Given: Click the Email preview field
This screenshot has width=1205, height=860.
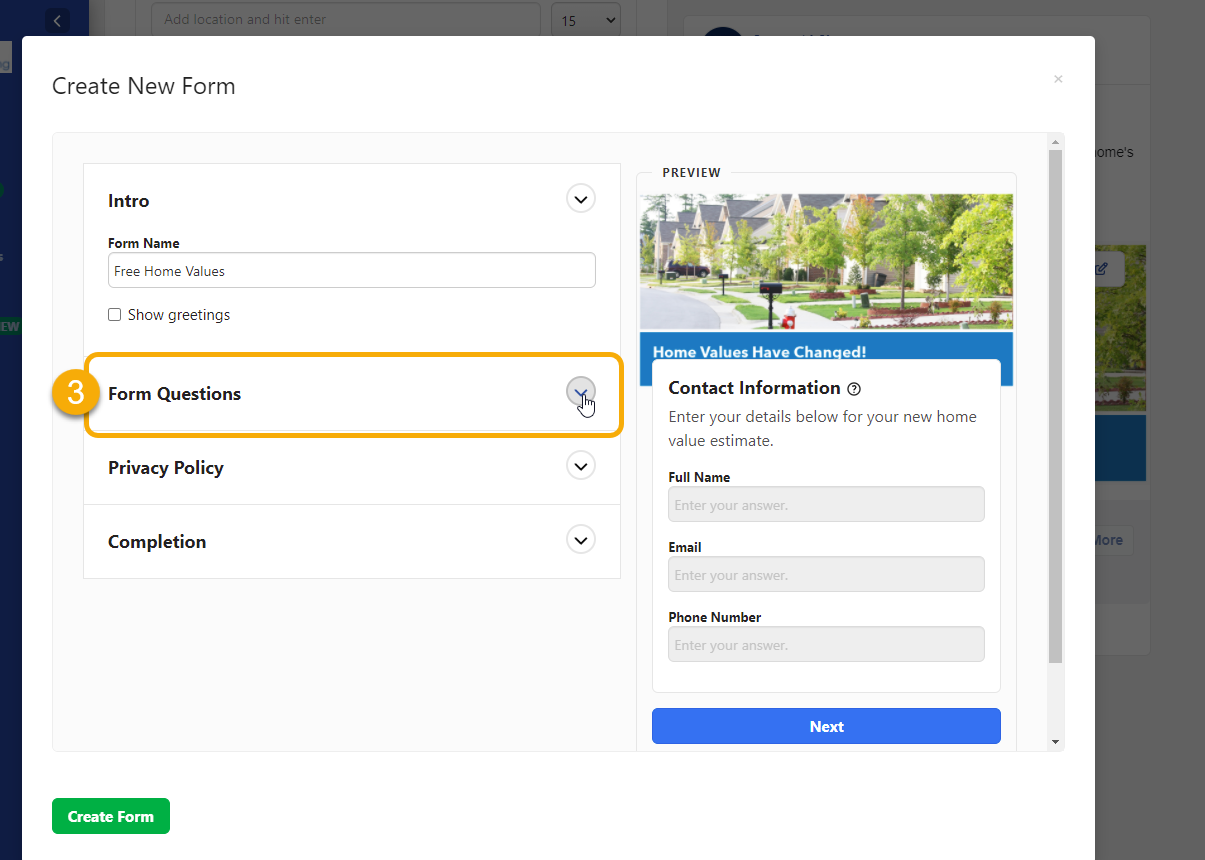Looking at the screenshot, I should [826, 575].
